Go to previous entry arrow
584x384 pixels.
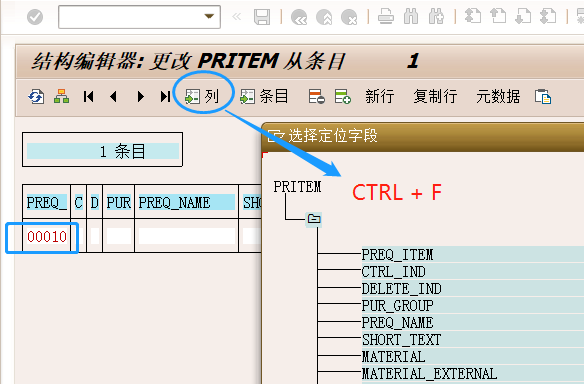(x=114, y=97)
